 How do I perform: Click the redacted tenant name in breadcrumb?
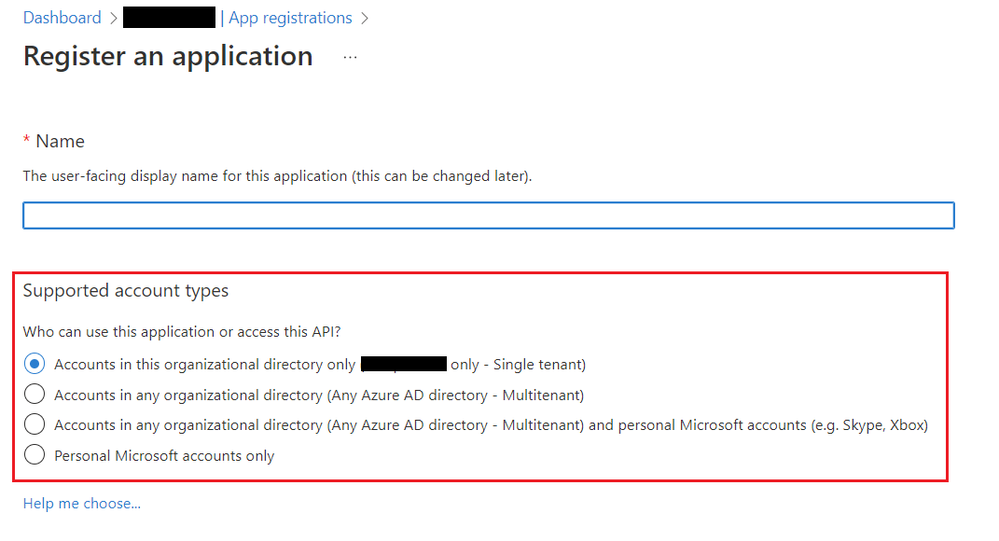[x=169, y=18]
